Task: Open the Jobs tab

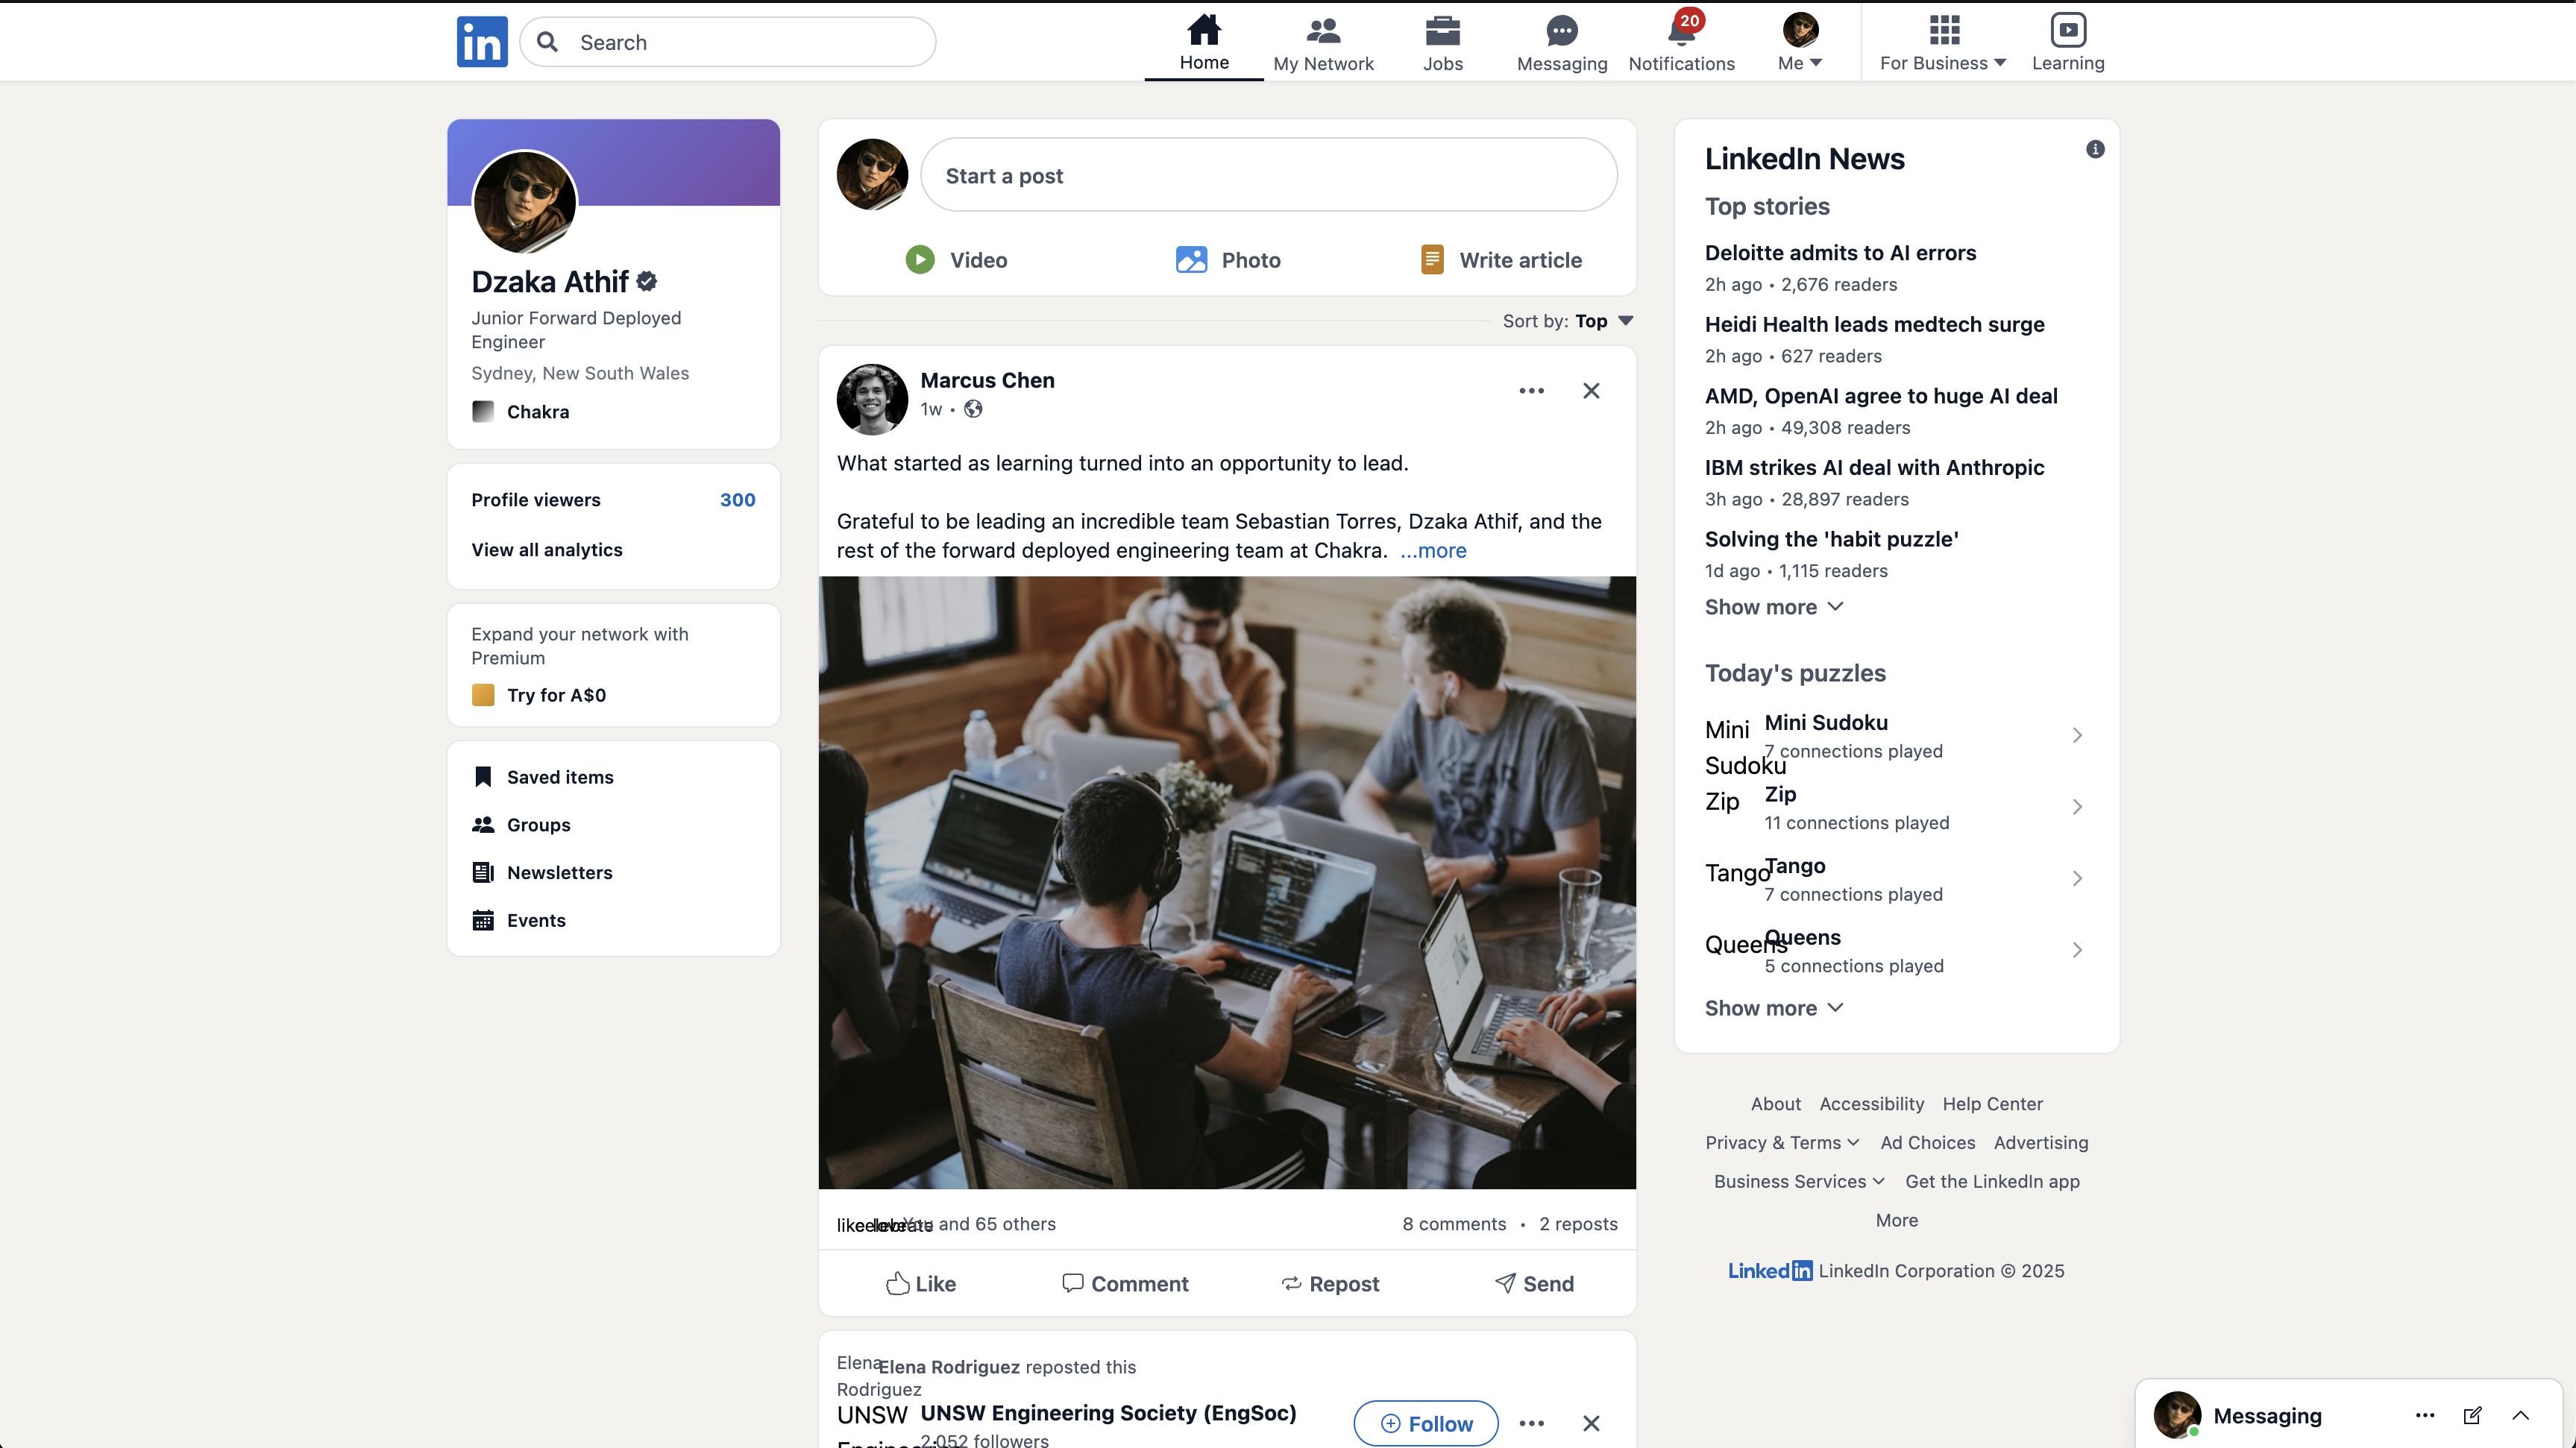Action: pos(1443,42)
